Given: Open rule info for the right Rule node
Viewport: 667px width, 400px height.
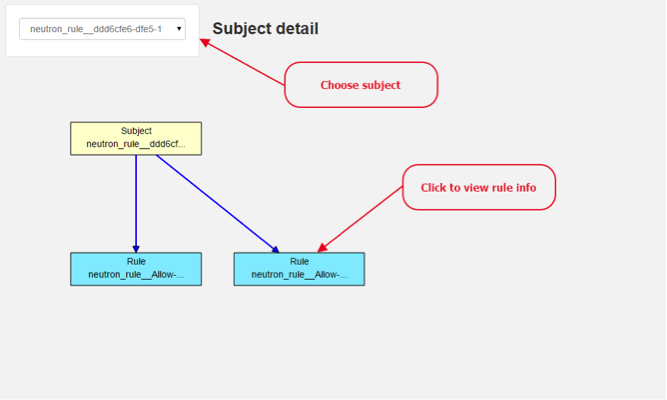Looking at the screenshot, I should click(x=299, y=269).
